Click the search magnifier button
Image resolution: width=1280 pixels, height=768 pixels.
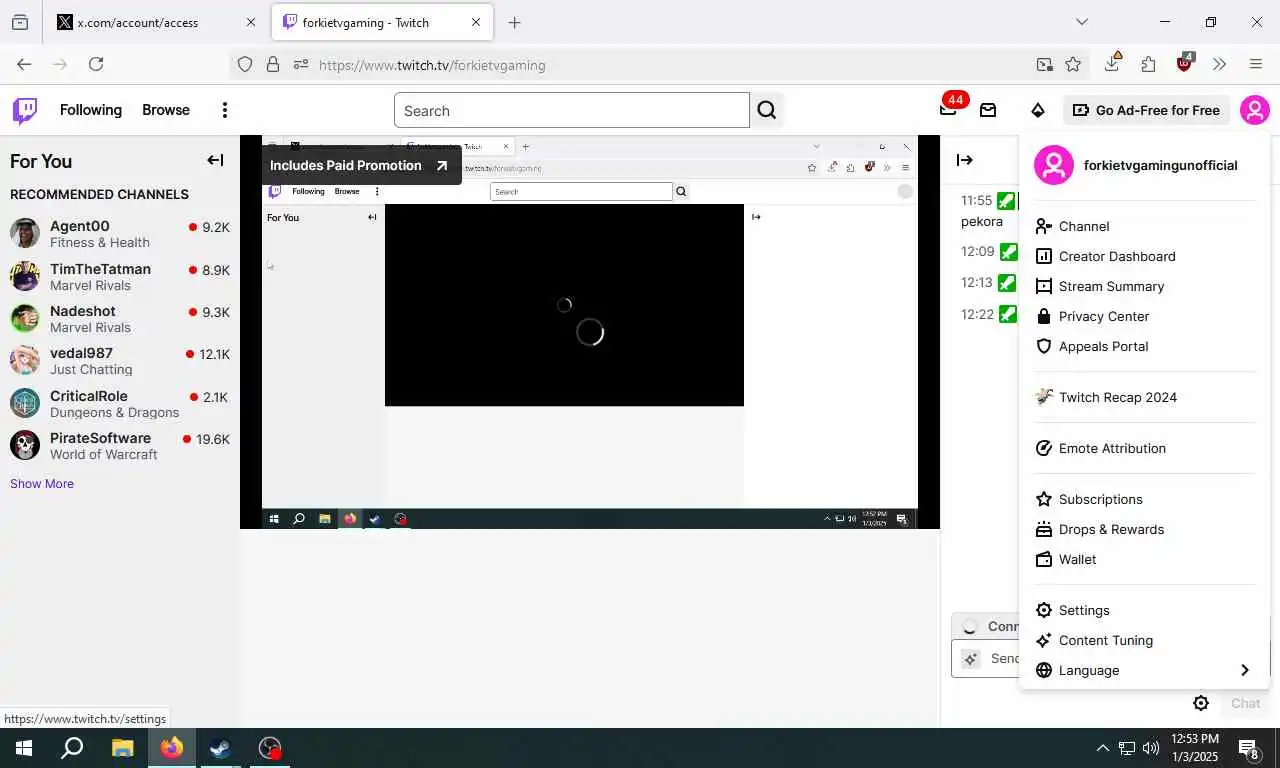tap(767, 110)
